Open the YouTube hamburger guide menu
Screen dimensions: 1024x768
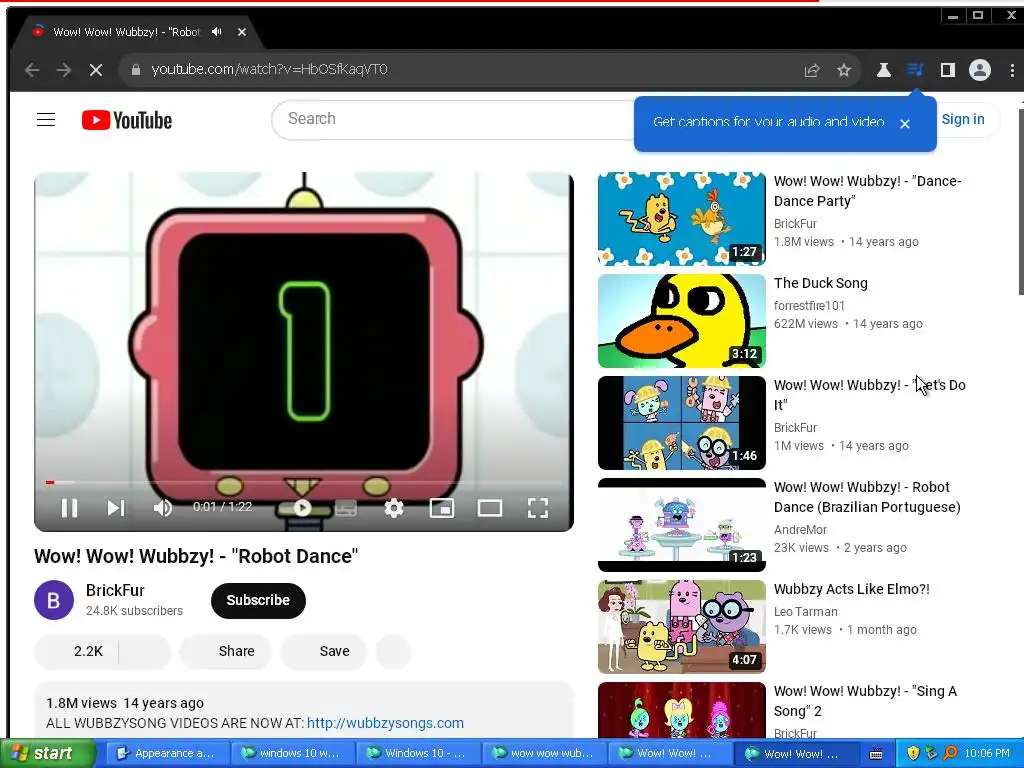[x=46, y=120]
